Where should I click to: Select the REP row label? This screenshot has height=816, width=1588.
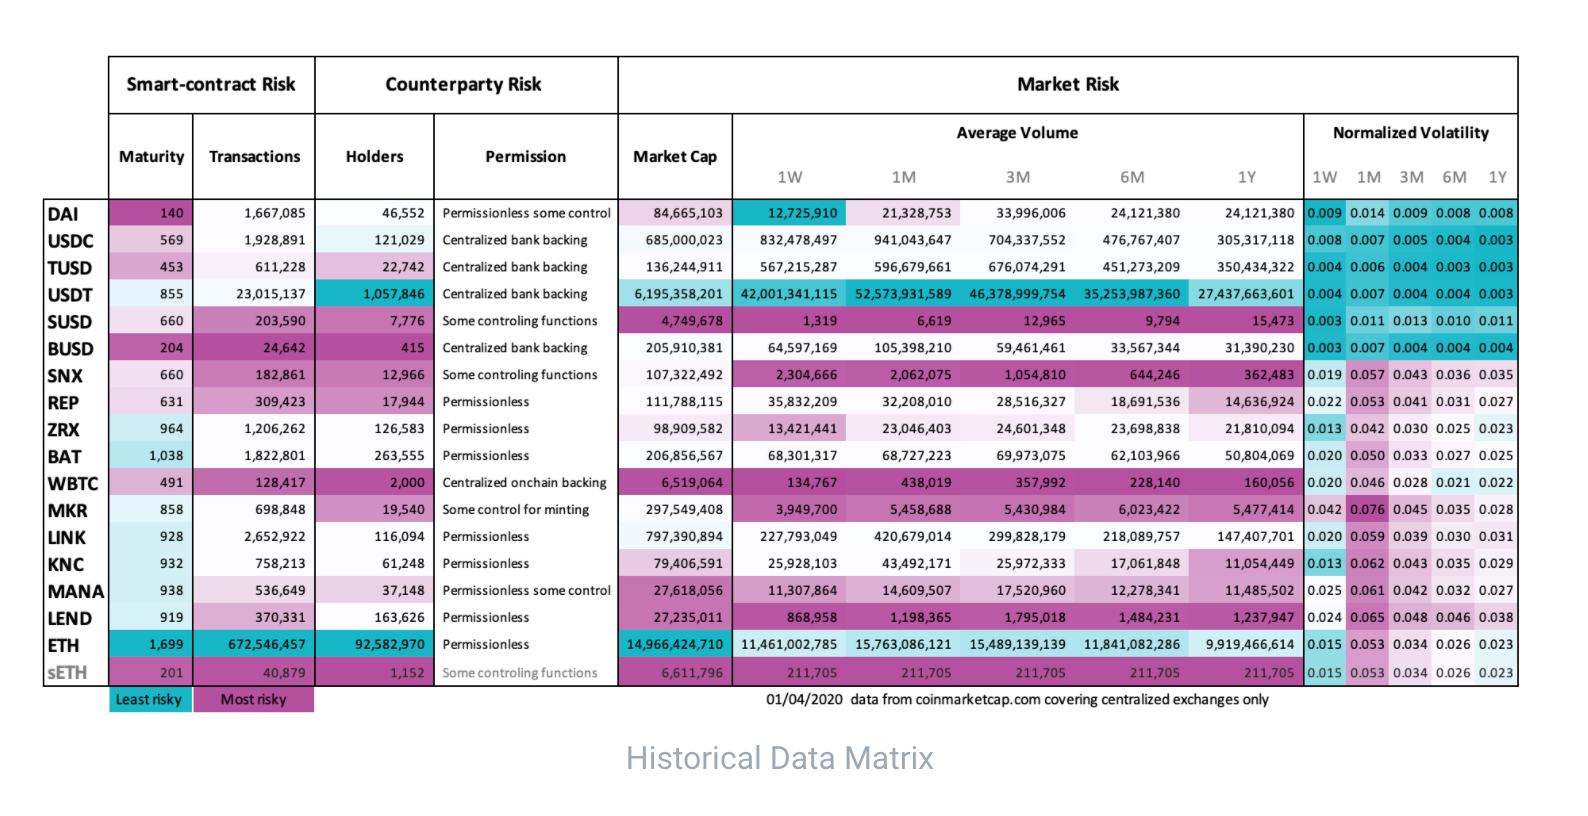coord(63,403)
